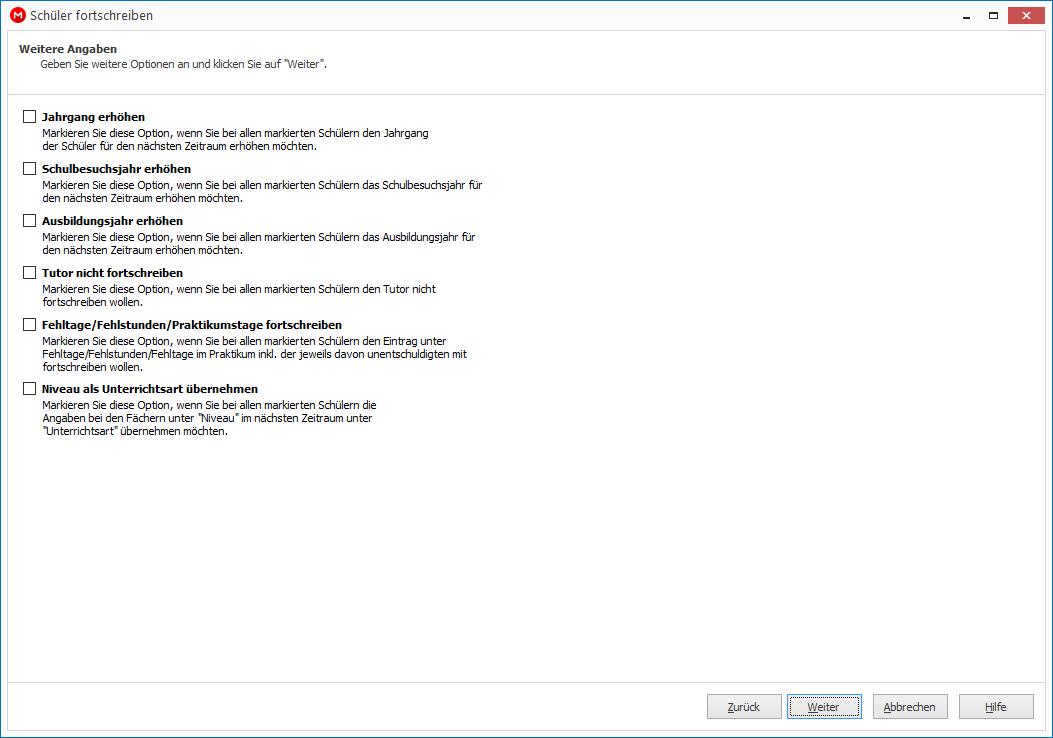Click the 'Tutor nicht fortschreiben' bold label
Viewport: 1053px width, 738px height.
click(112, 273)
